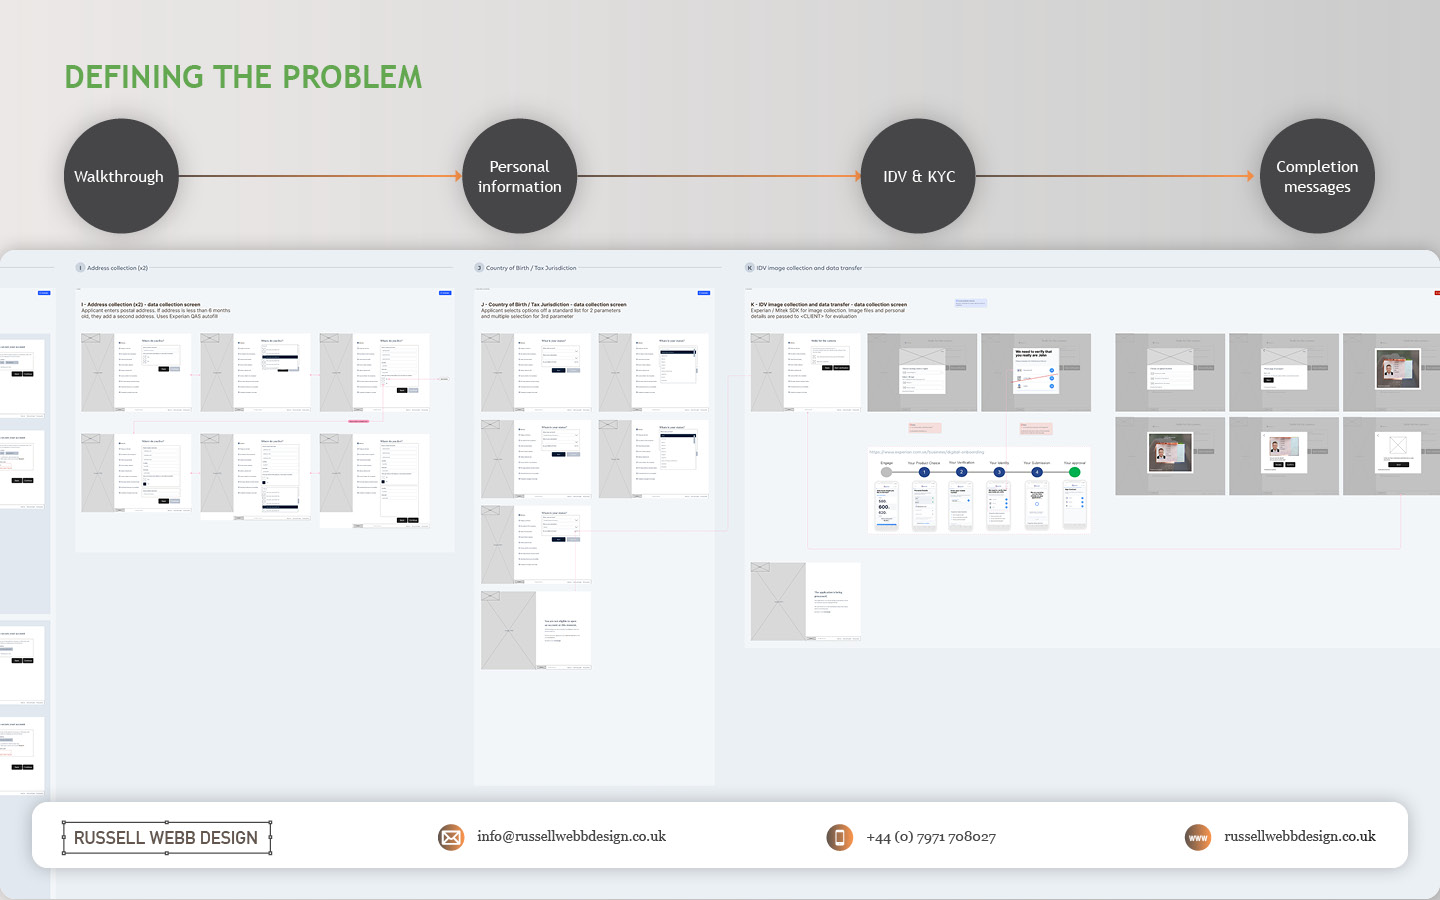Go to the Completion messages step
This screenshot has height=900, width=1440.
[1316, 176]
